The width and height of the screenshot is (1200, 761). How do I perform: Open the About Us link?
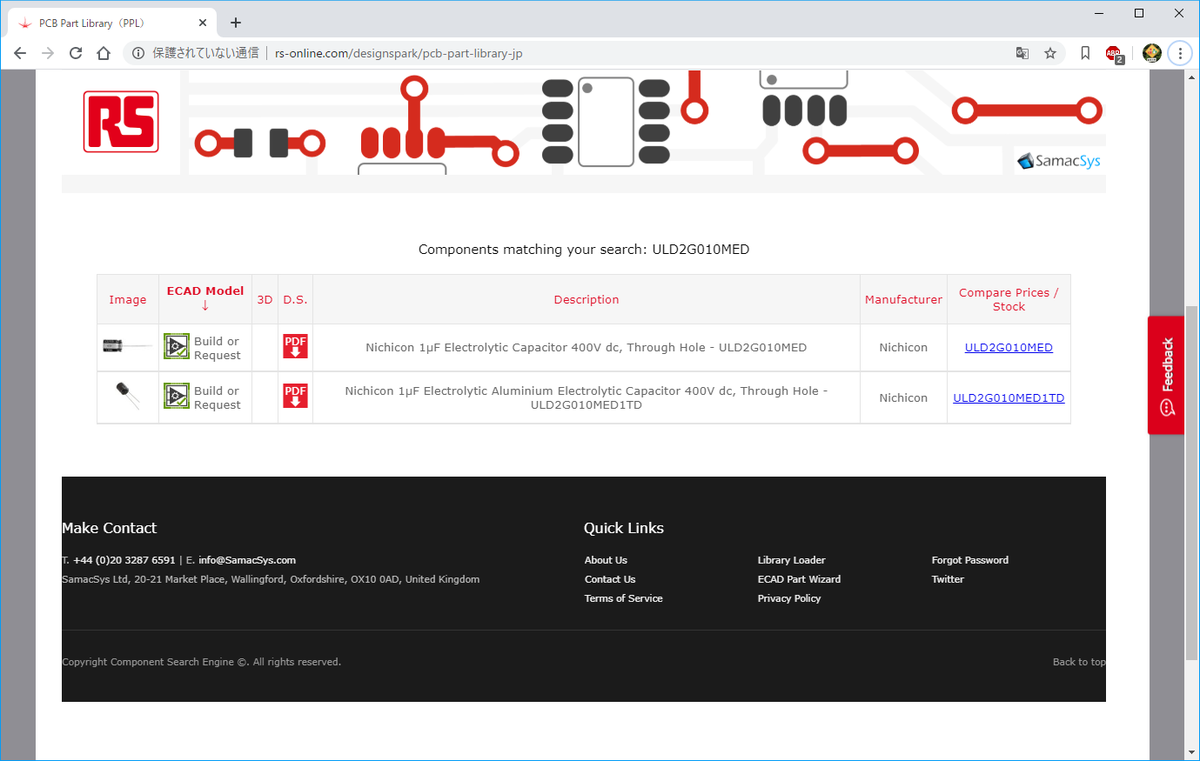pos(606,560)
